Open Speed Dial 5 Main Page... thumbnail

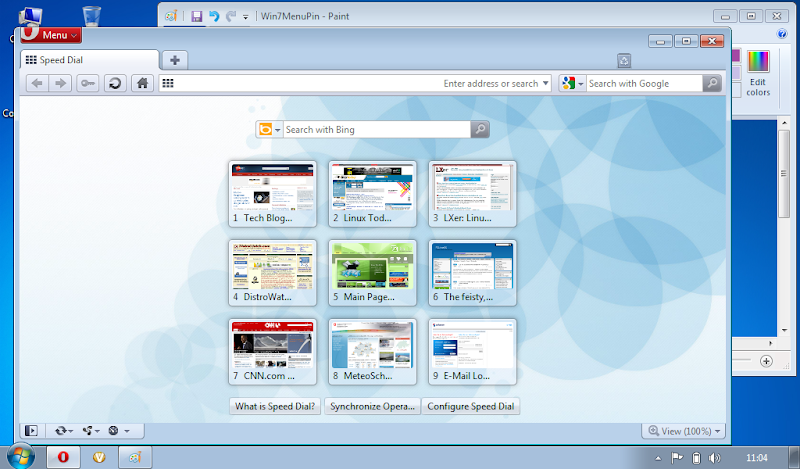tap(372, 273)
